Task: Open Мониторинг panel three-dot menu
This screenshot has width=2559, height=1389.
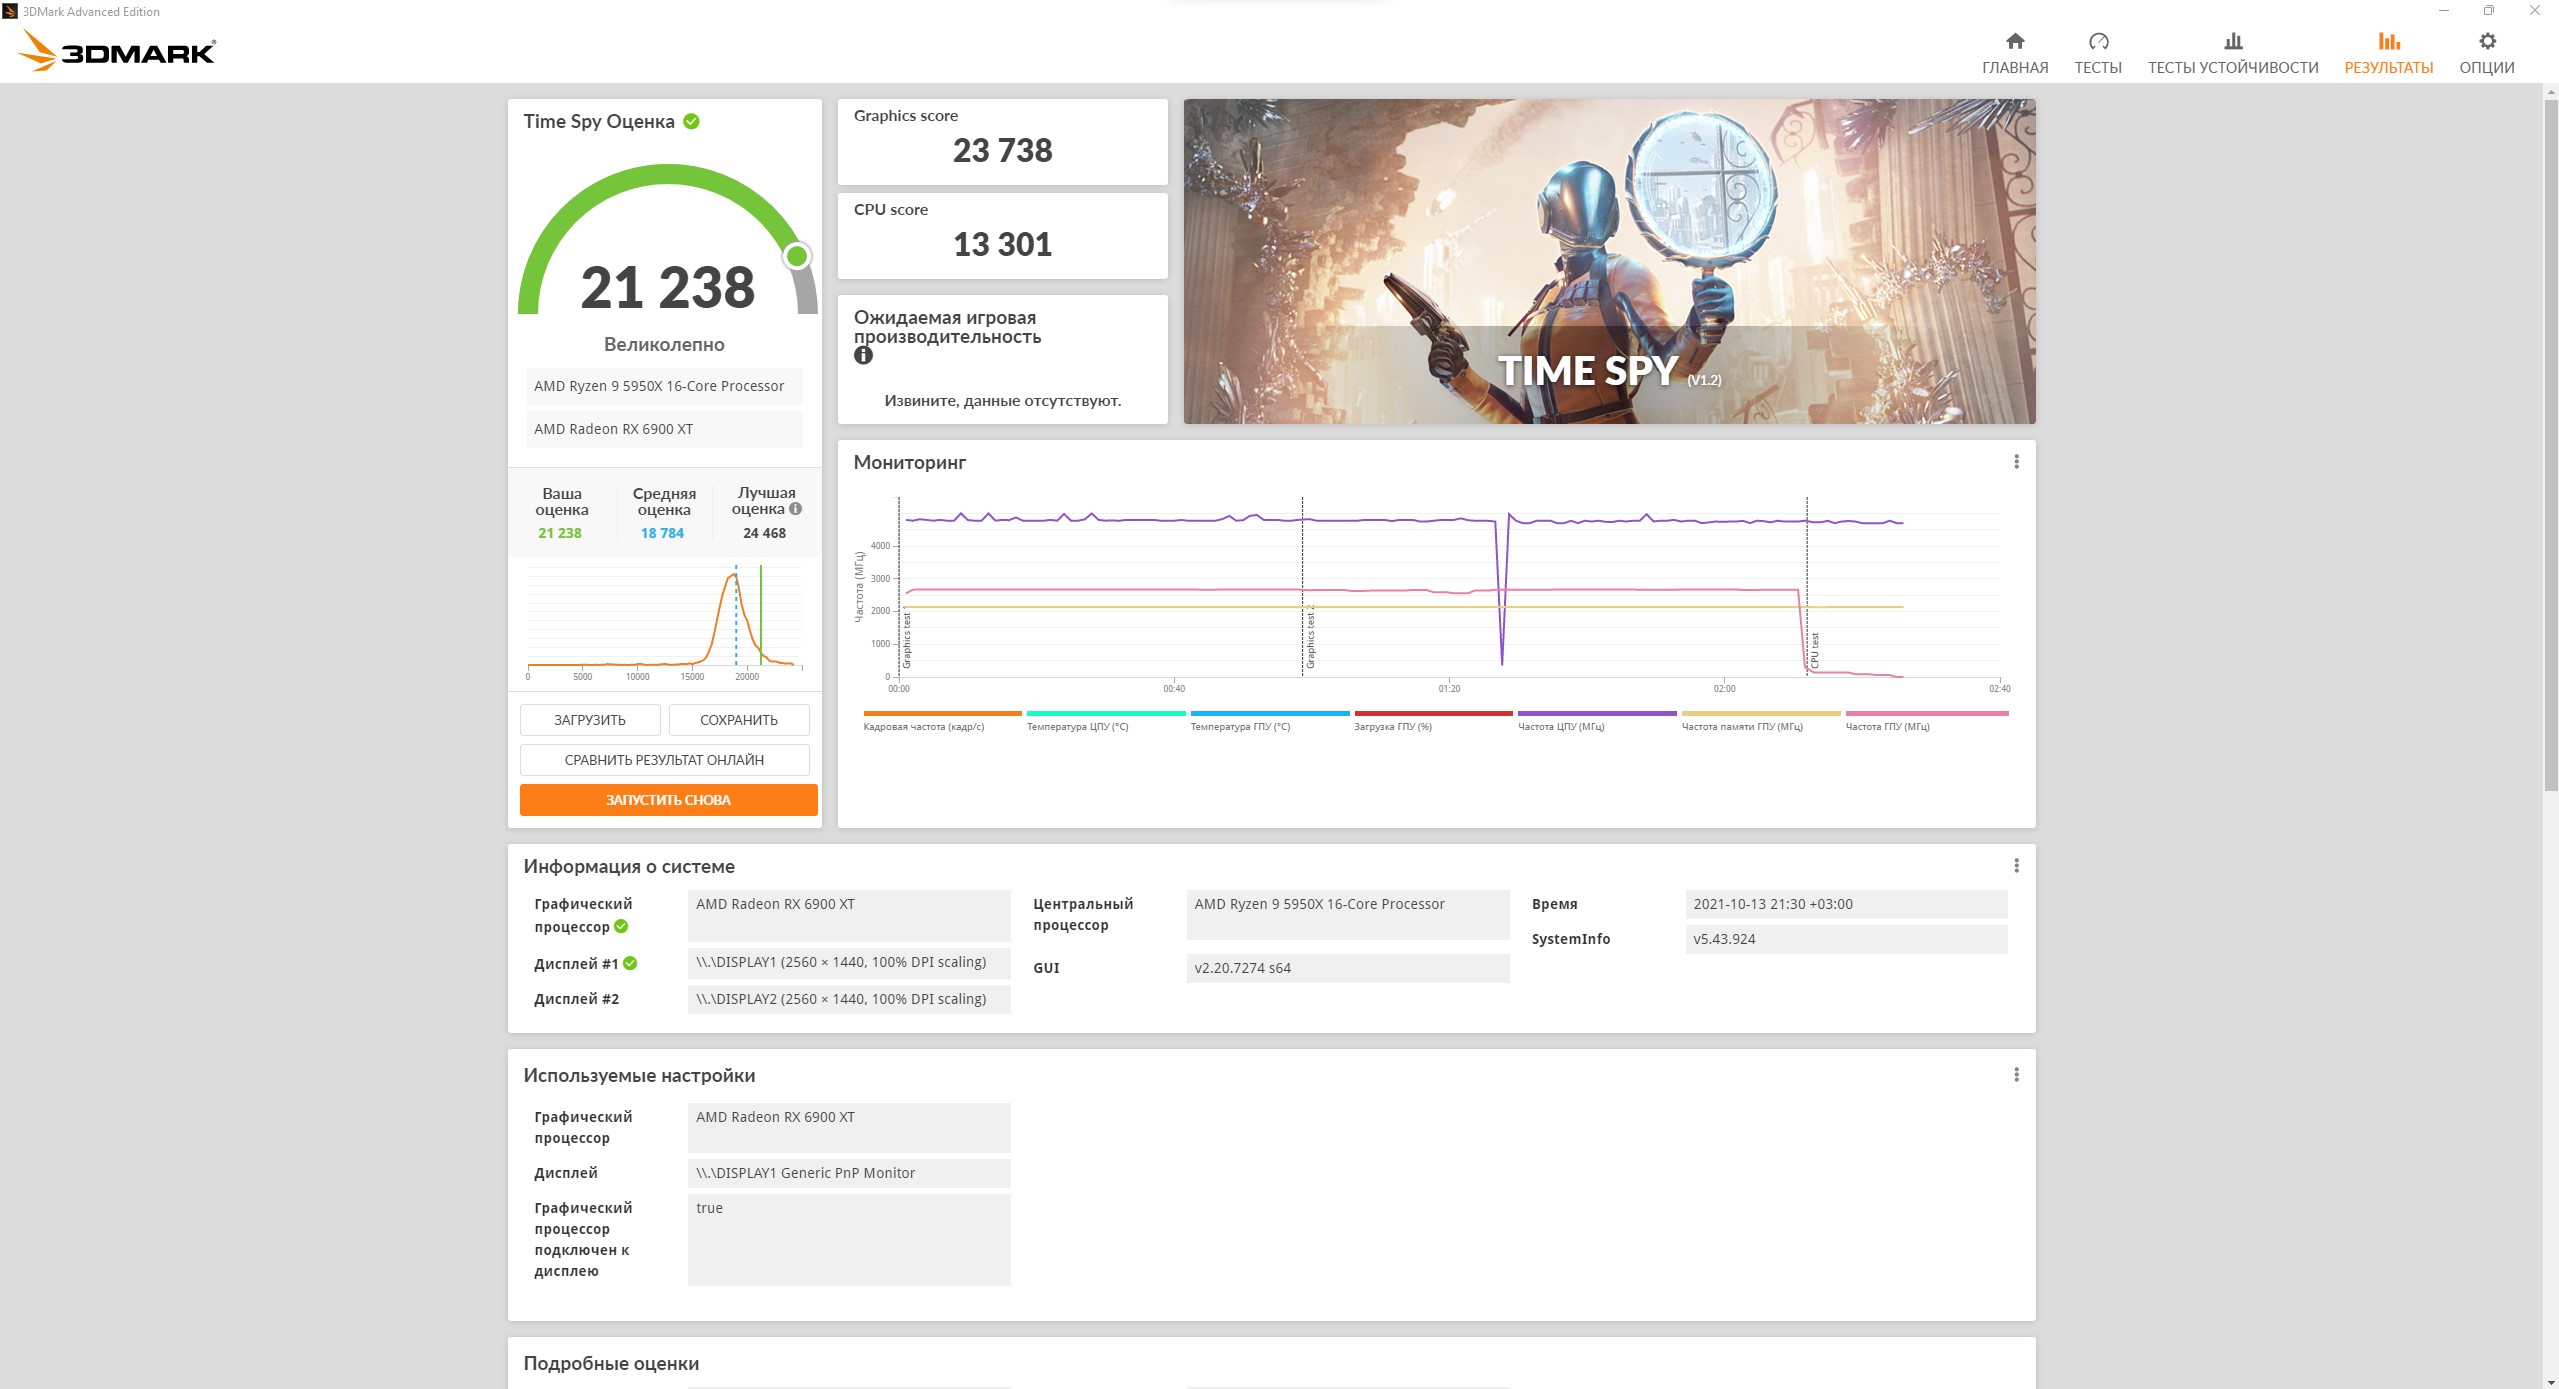Action: click(2015, 462)
